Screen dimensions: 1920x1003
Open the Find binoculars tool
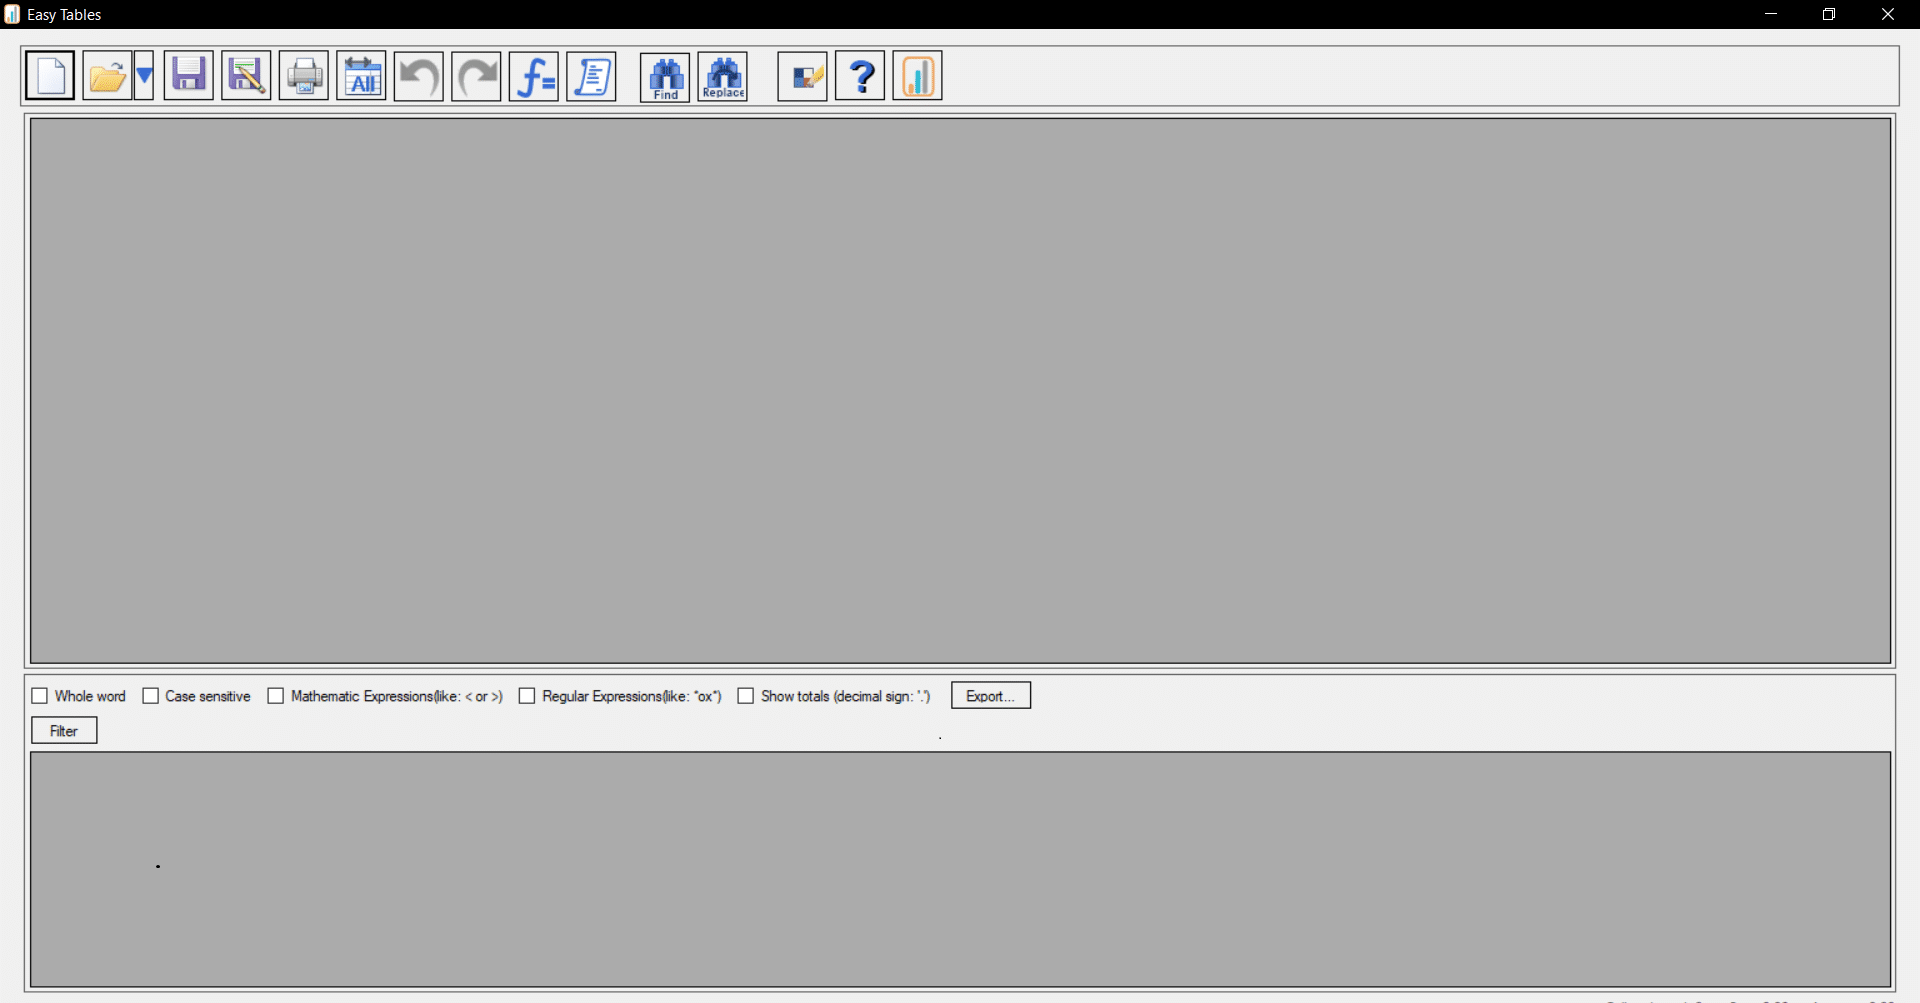(x=665, y=76)
